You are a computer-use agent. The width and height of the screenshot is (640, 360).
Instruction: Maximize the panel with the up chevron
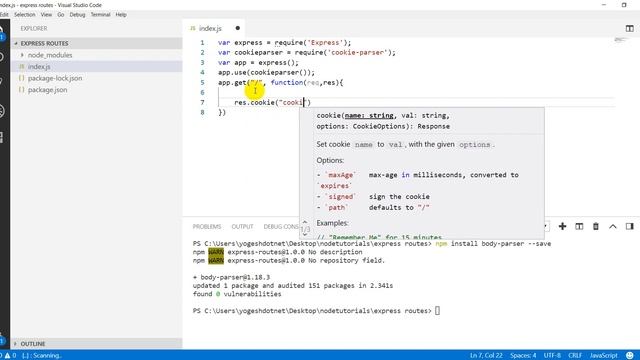pyautogui.click(x=613, y=227)
